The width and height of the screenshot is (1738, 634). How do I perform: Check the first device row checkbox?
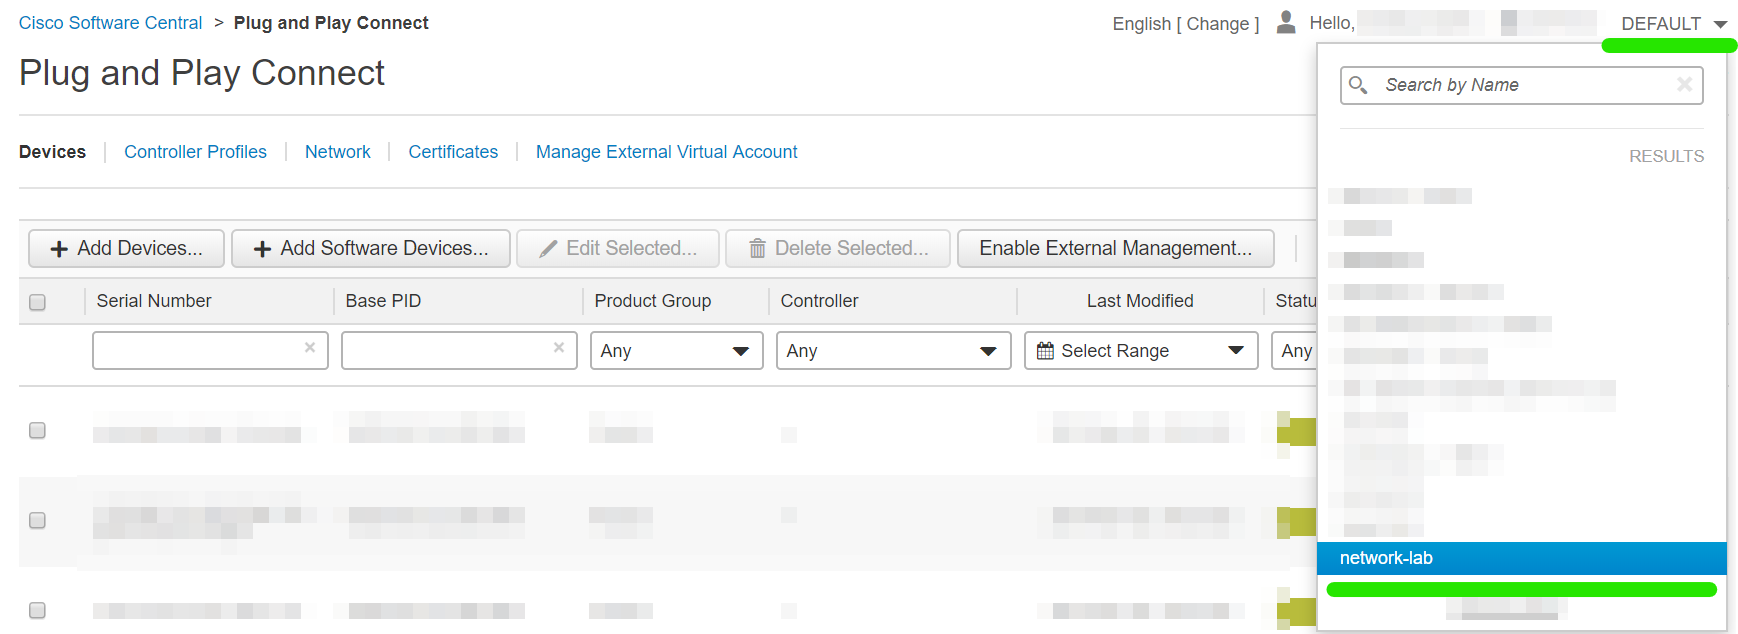[x=37, y=430]
